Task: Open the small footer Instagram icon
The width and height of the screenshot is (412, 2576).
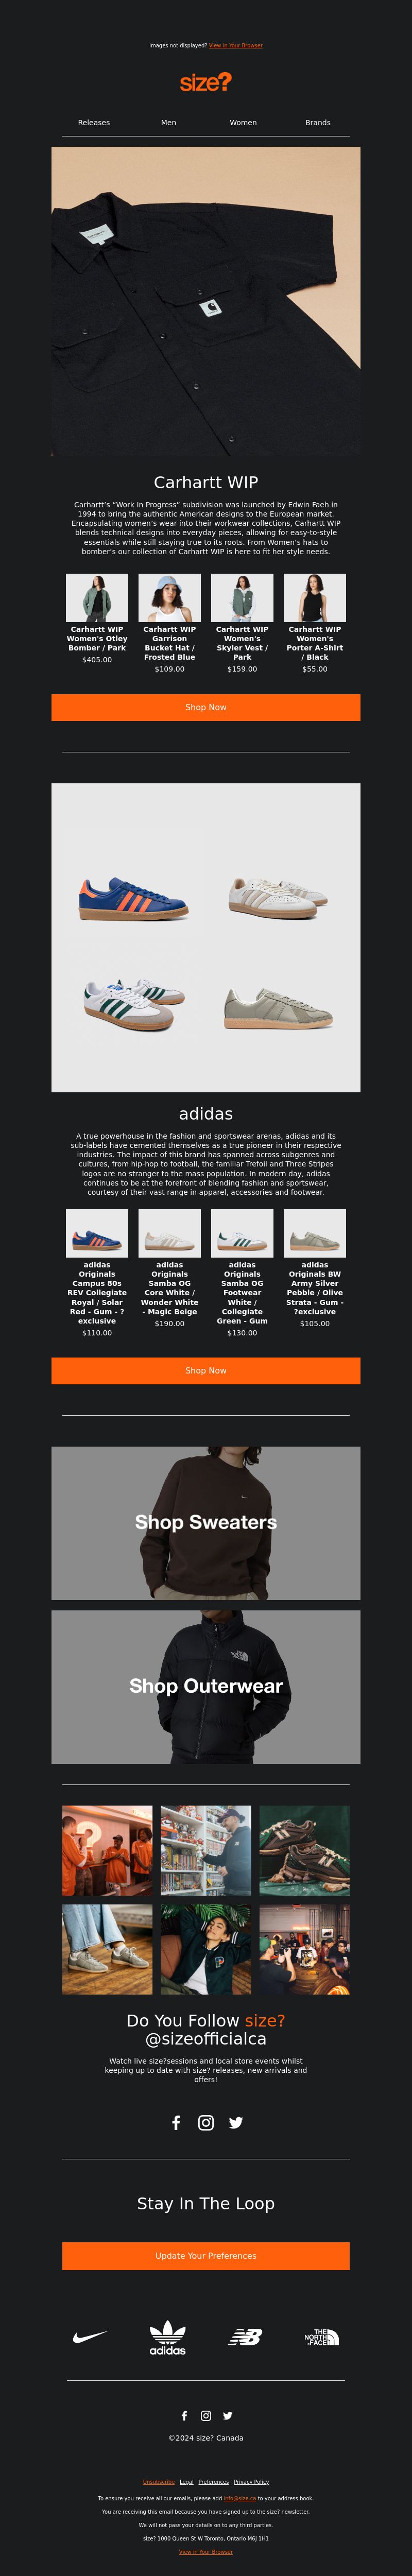Action: (x=206, y=2416)
